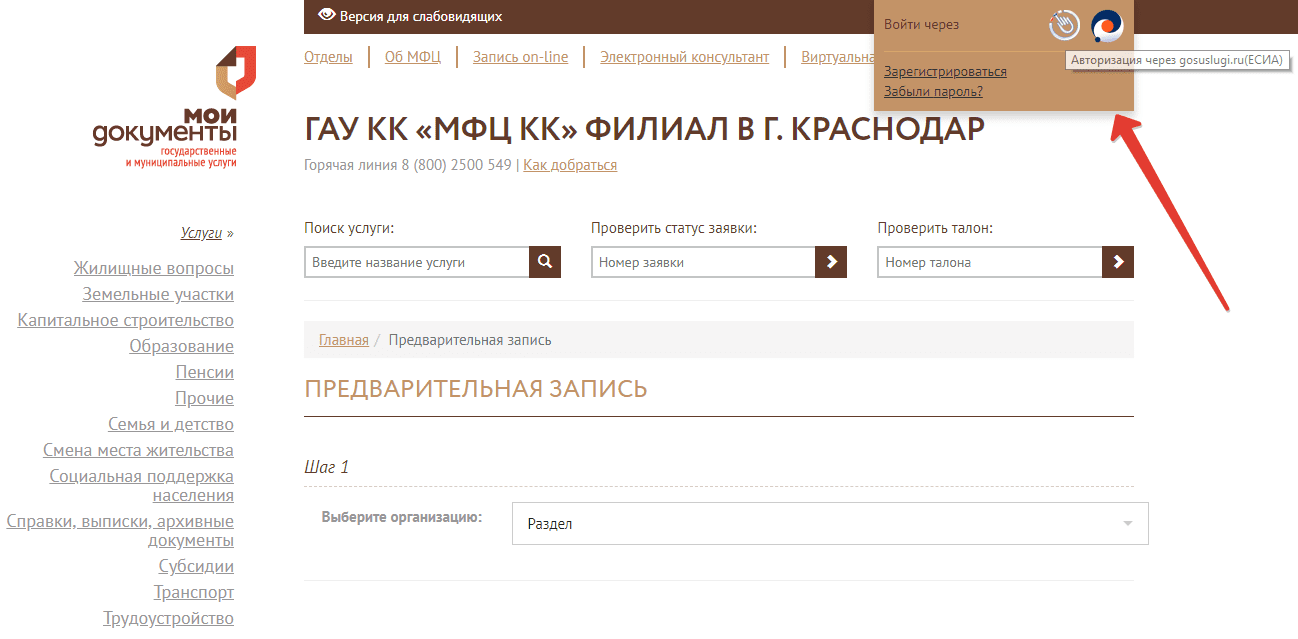Click into the Введите название услуги field
Screen dimensions: 1298x639
point(416,262)
